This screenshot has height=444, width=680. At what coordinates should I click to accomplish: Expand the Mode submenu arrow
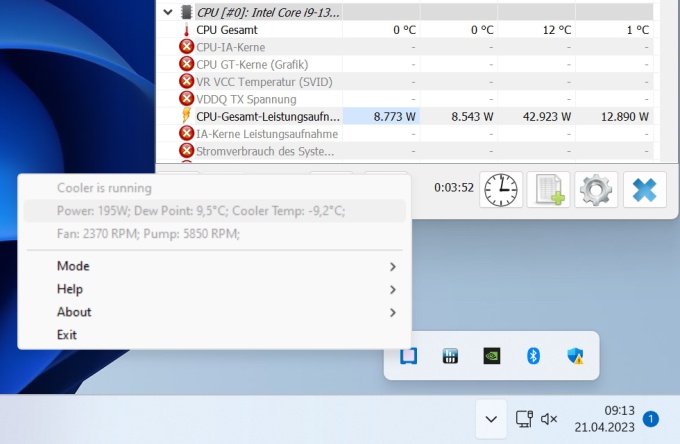tap(392, 267)
